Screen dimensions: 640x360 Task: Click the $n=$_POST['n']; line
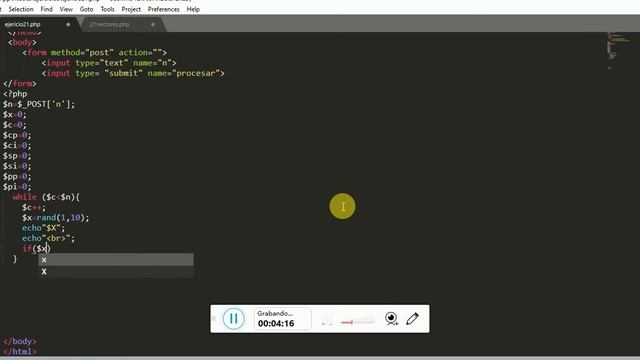pos(39,104)
